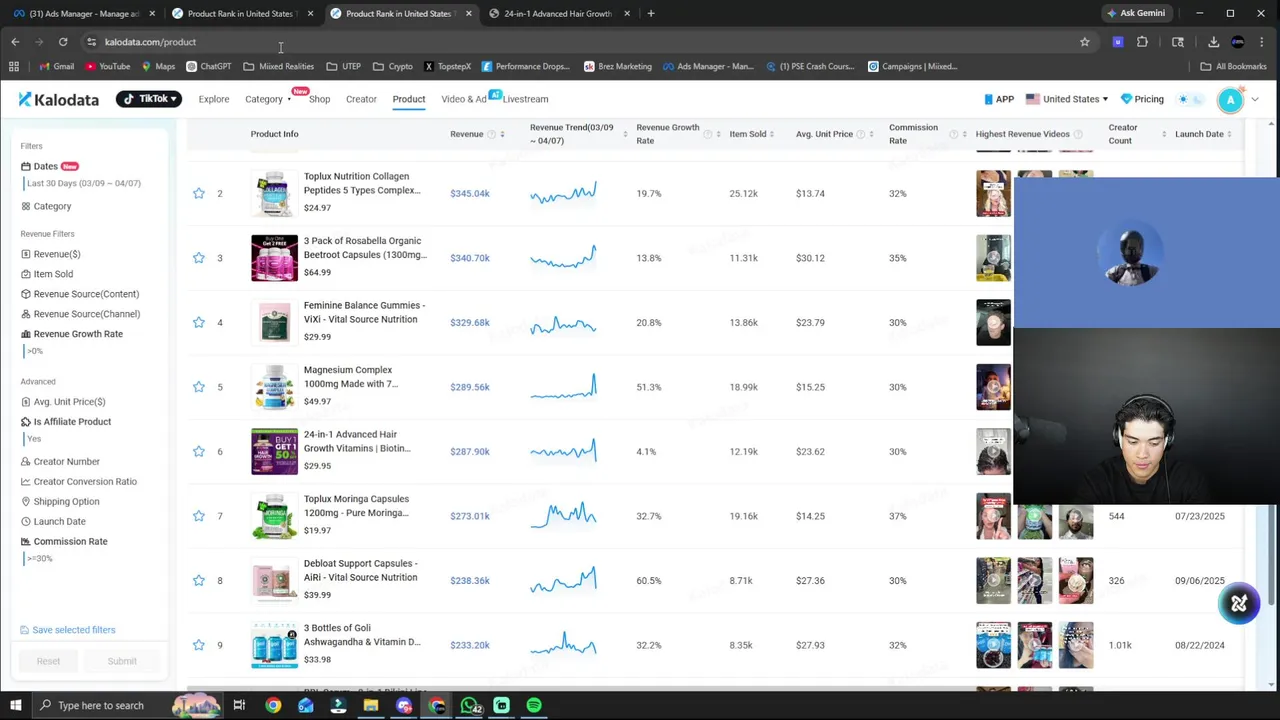
Task: Open the Creator section
Action: pyautogui.click(x=361, y=99)
